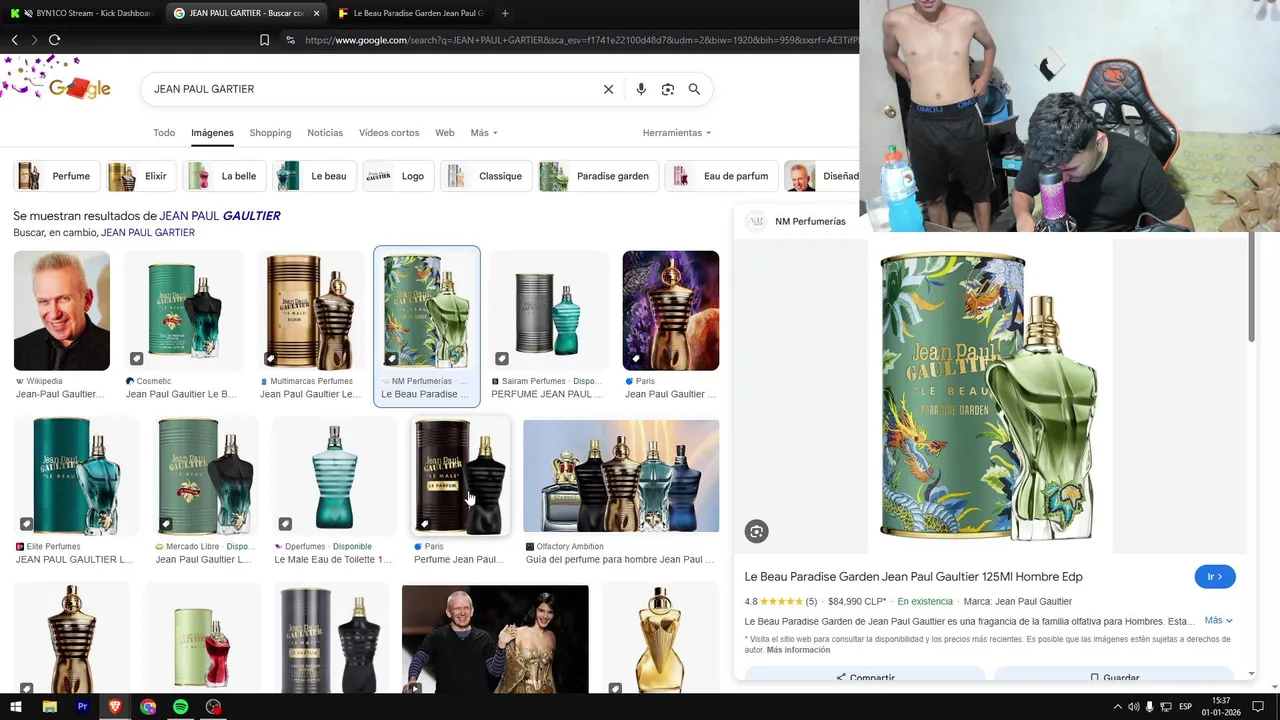Bookmark this page with the bookmark icon
The width and height of the screenshot is (1280, 720).
tap(264, 40)
